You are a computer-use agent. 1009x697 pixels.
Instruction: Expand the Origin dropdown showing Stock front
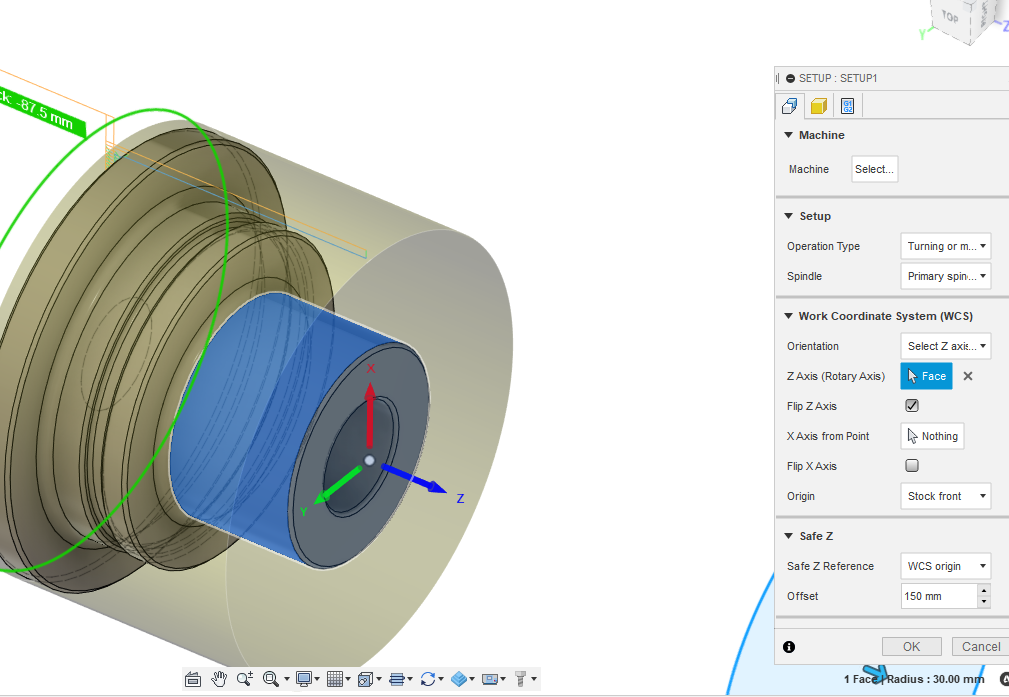945,496
